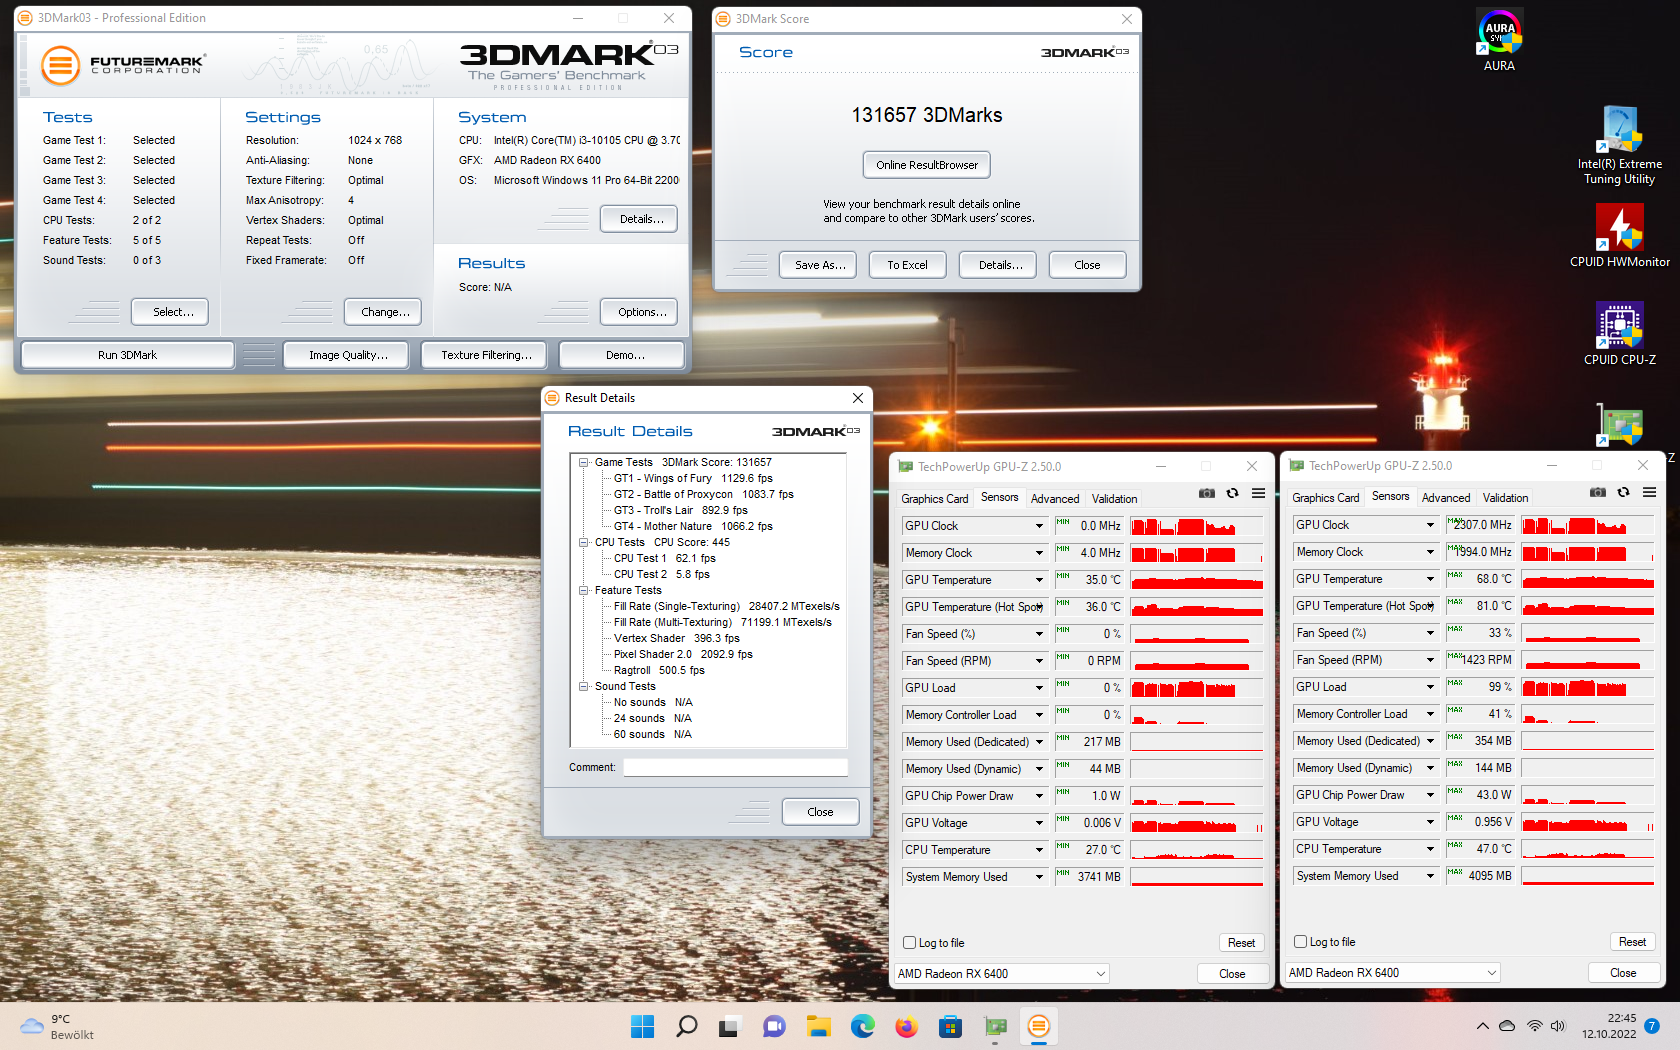Enable Log to file in right GPU-Z
1680x1050 pixels.
(1299, 942)
